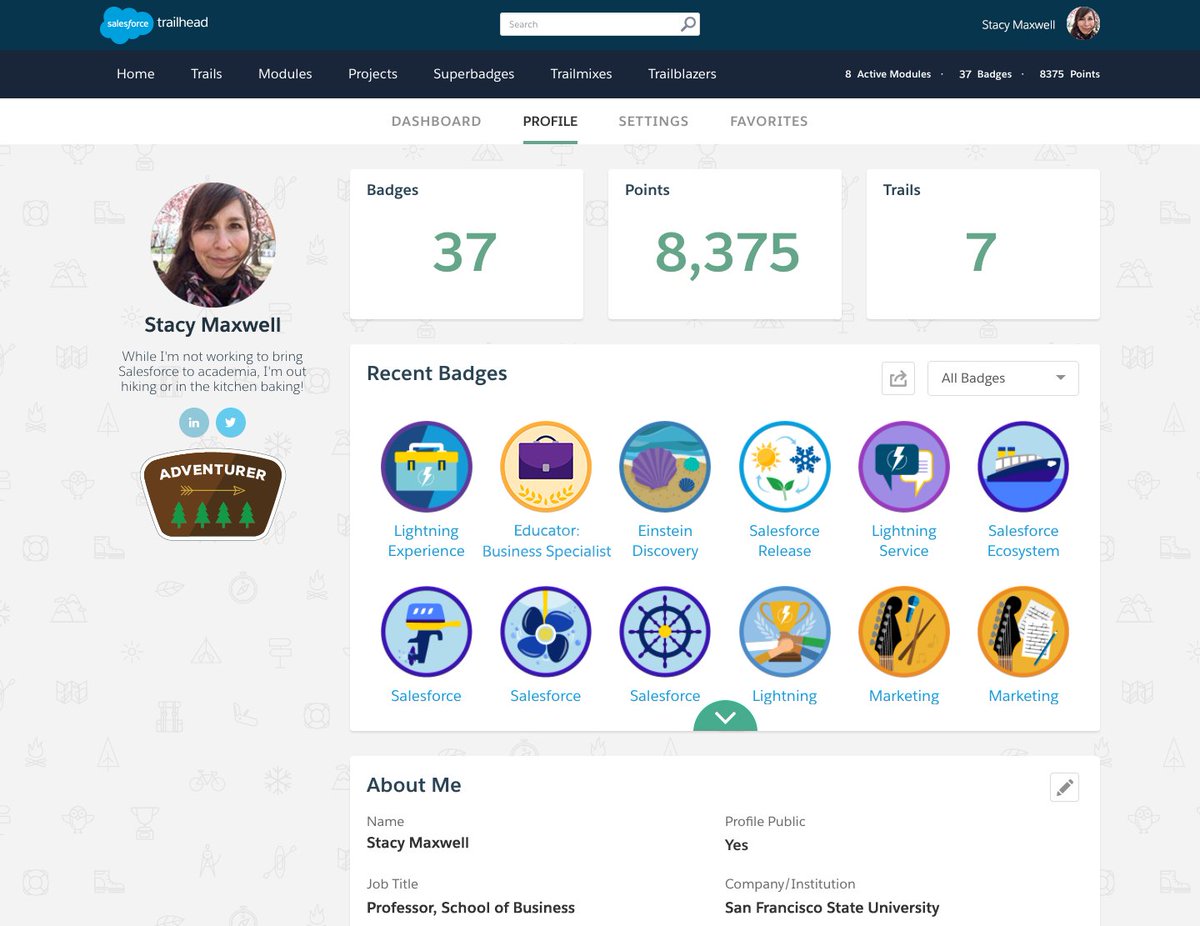Open the outboard motor badge icon
The height and width of the screenshot is (926, 1200).
coord(426,632)
